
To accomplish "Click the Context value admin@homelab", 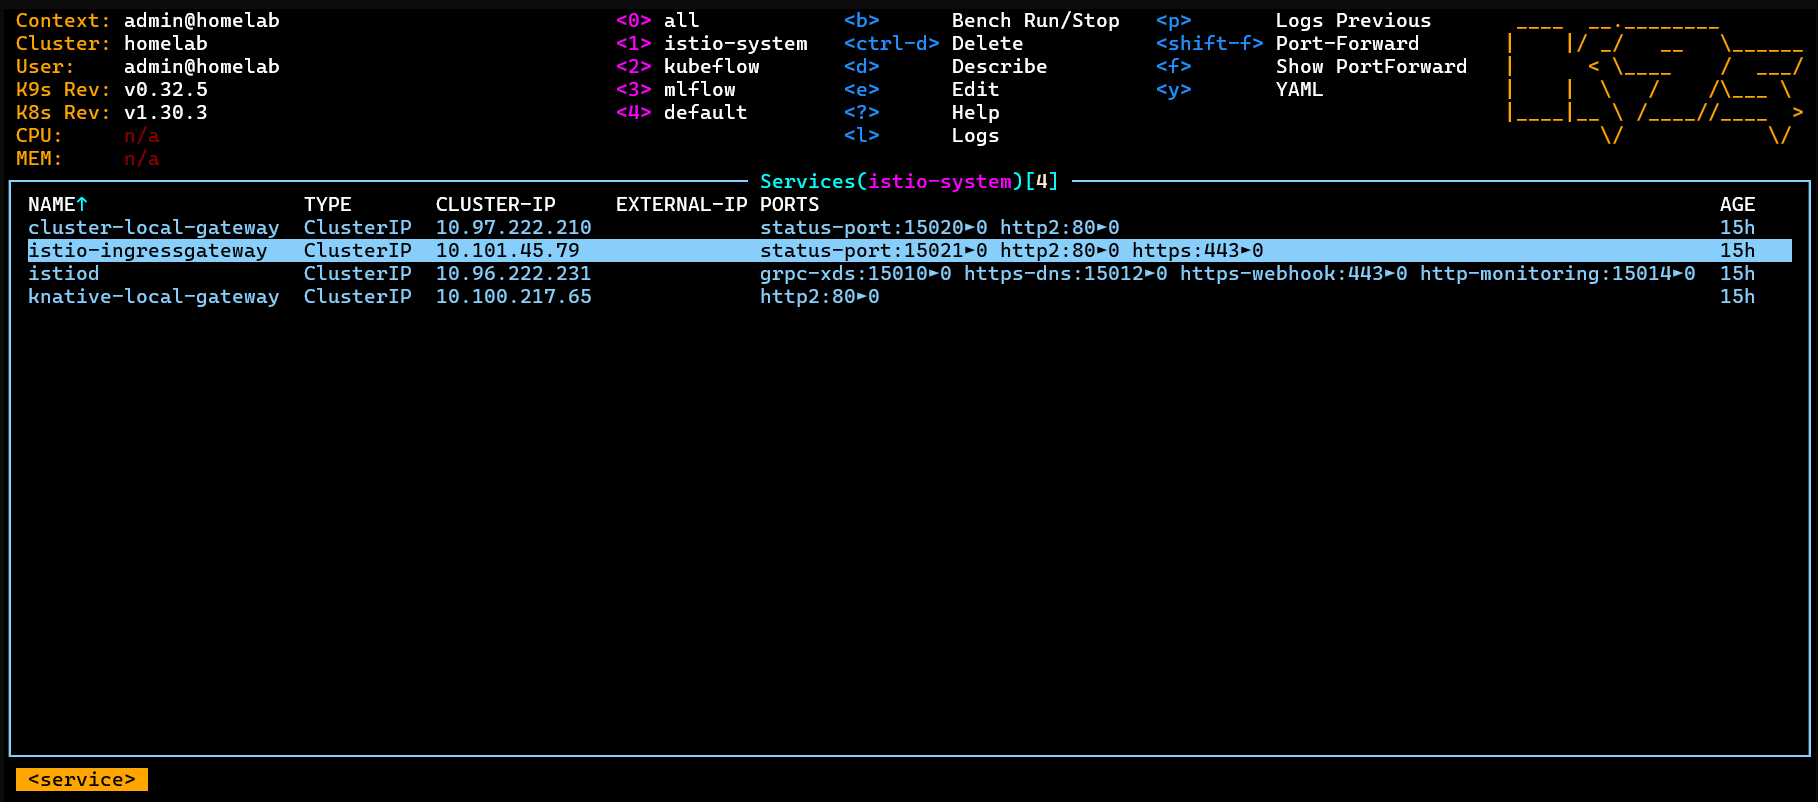I will click(x=202, y=21).
